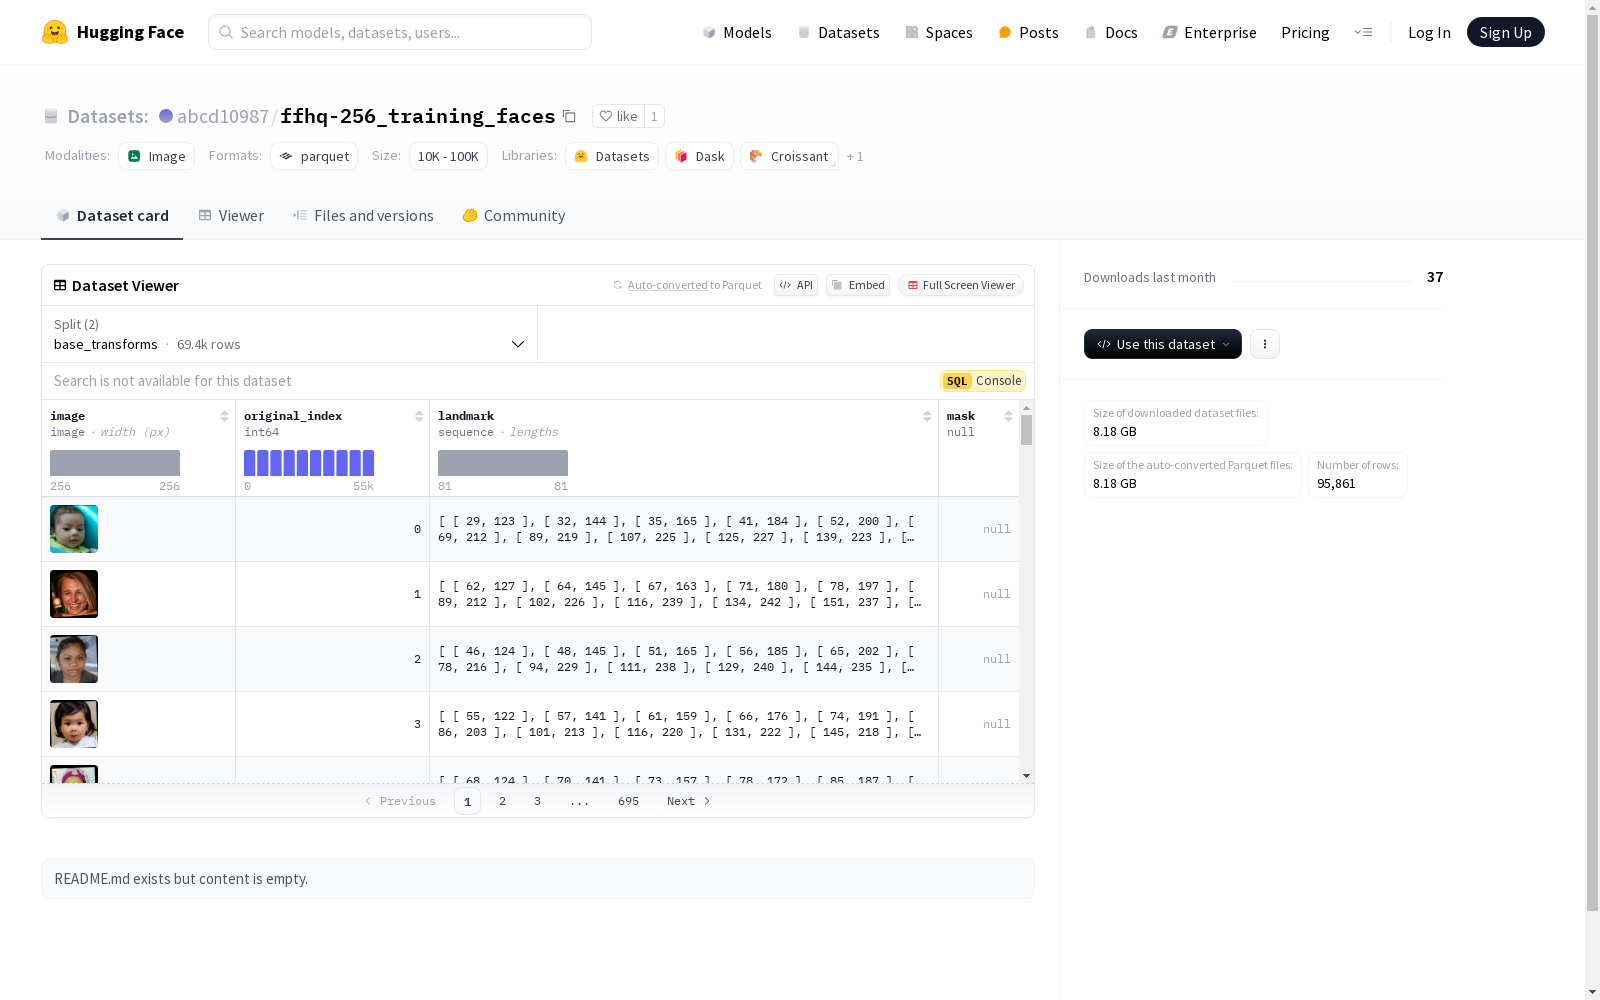Open Enterprise from the top navigation
Screen dimensions: 1600x1000
point(1210,32)
